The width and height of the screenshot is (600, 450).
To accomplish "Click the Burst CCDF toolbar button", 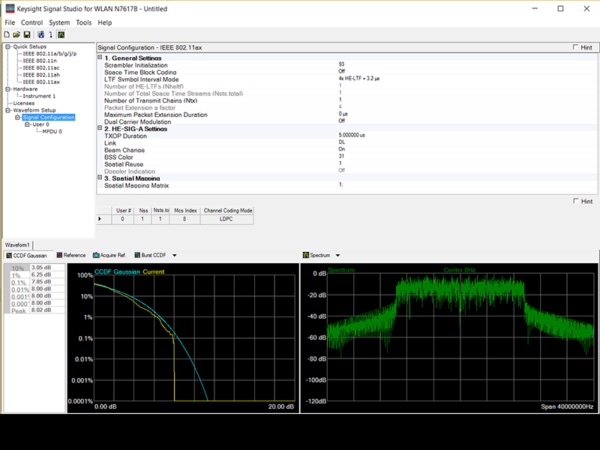I will tap(150, 255).
